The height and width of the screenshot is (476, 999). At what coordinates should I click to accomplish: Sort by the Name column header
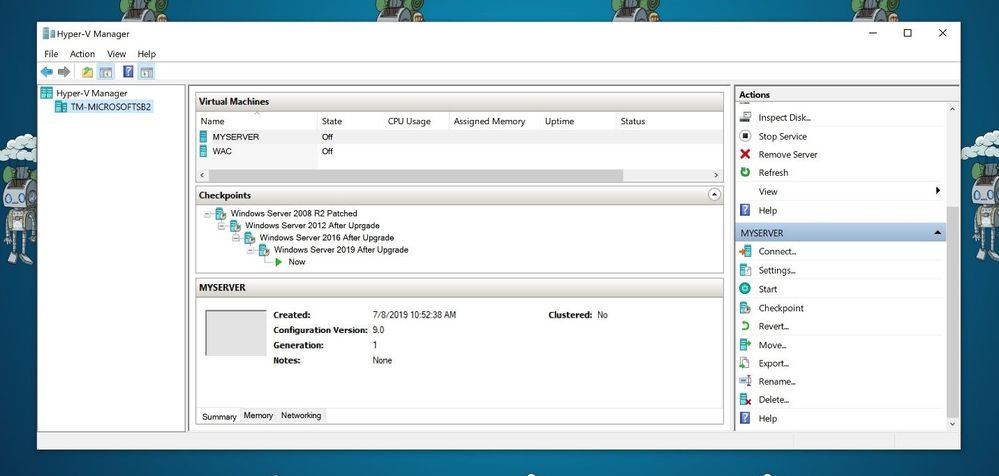coord(257,121)
